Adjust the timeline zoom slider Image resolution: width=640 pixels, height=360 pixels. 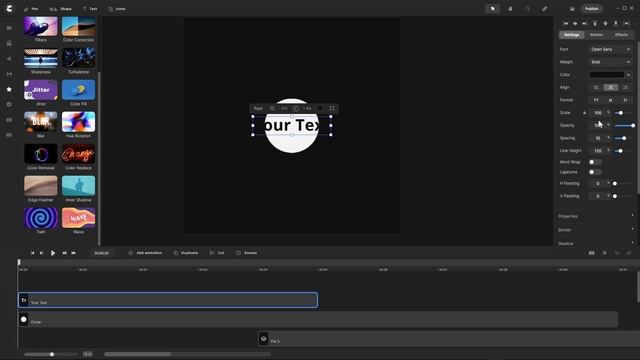click(52, 354)
